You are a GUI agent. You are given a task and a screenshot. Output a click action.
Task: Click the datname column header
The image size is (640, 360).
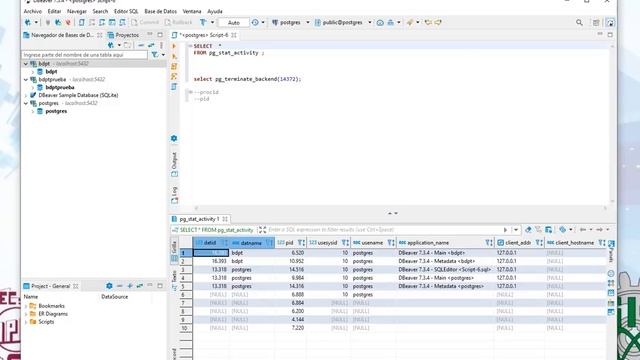[251, 243]
